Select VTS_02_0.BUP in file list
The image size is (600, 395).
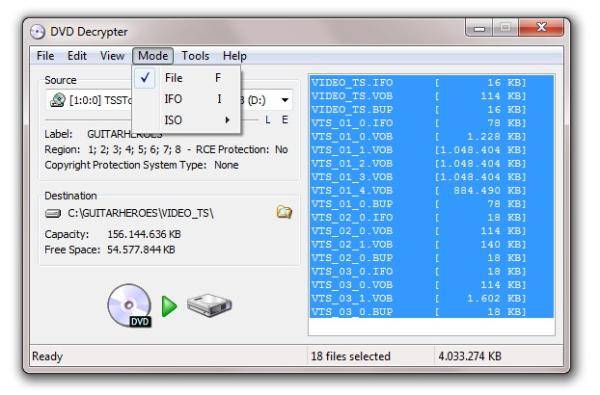pyautogui.click(x=432, y=258)
